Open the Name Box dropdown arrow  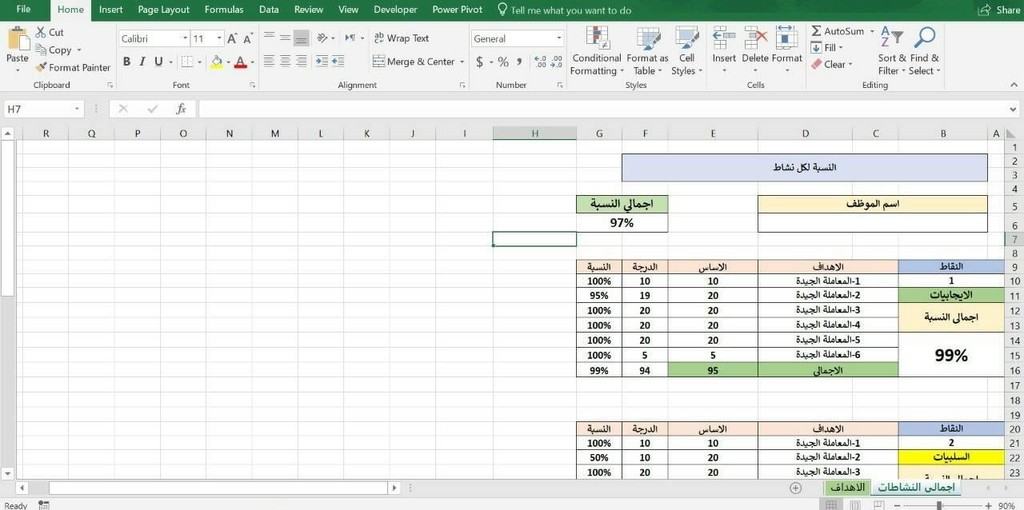[x=77, y=109]
